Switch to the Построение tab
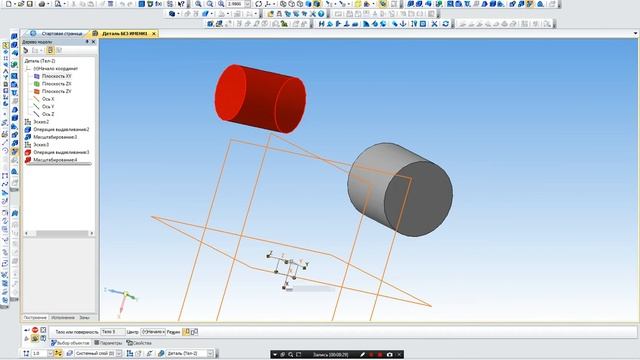640x360 pixels. [x=35, y=318]
